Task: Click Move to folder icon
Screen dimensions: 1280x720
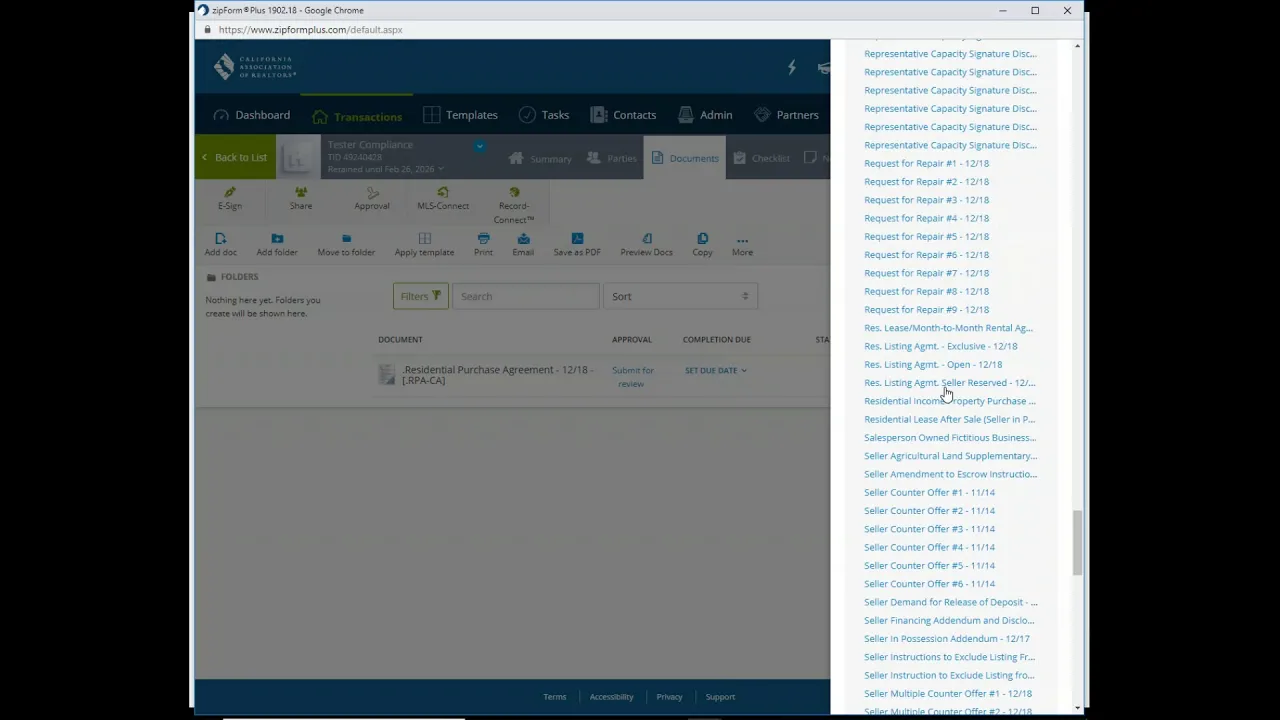Action: pyautogui.click(x=346, y=238)
